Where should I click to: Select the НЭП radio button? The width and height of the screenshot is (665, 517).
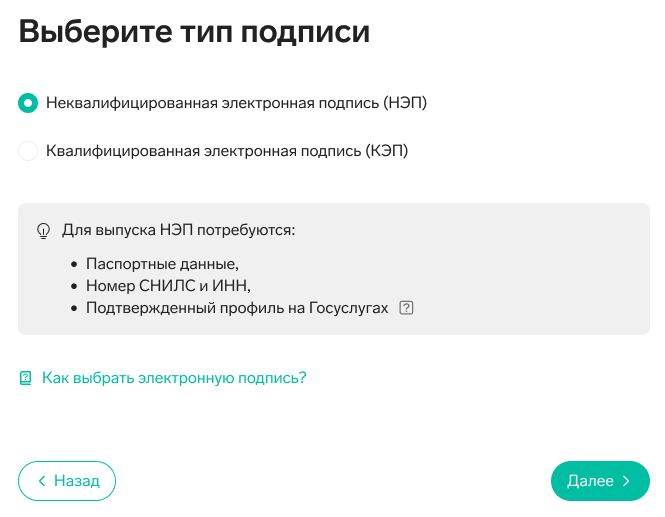[x=28, y=103]
